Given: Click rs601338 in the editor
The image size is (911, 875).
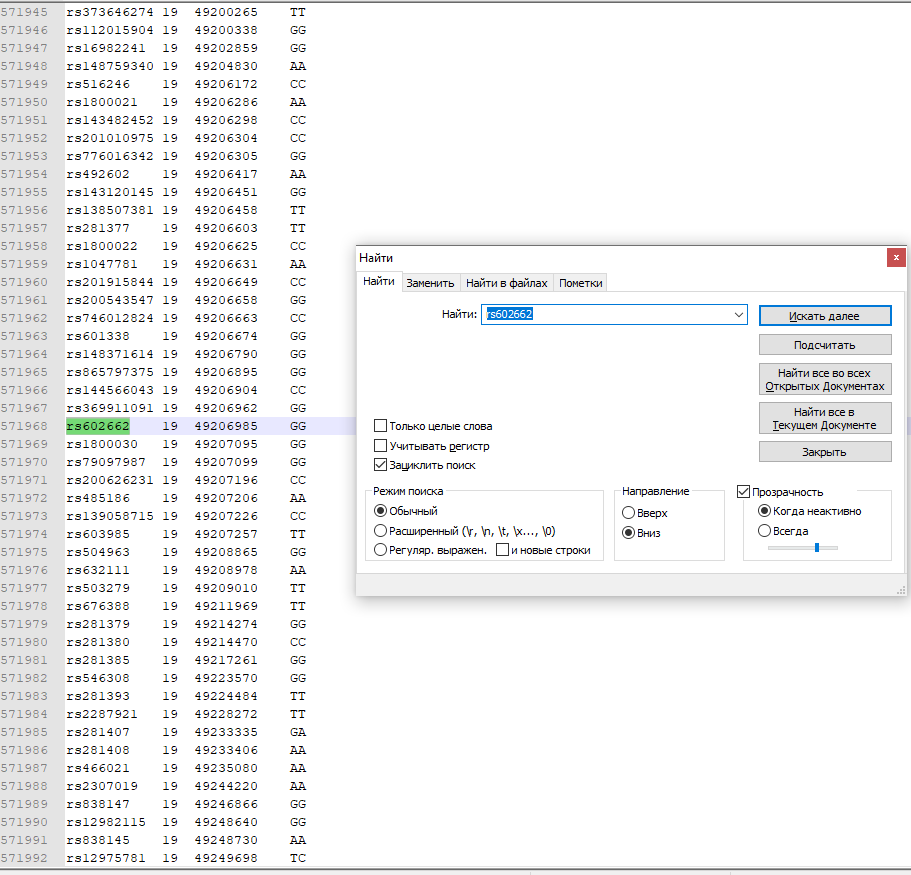Looking at the screenshot, I should pos(98,336).
